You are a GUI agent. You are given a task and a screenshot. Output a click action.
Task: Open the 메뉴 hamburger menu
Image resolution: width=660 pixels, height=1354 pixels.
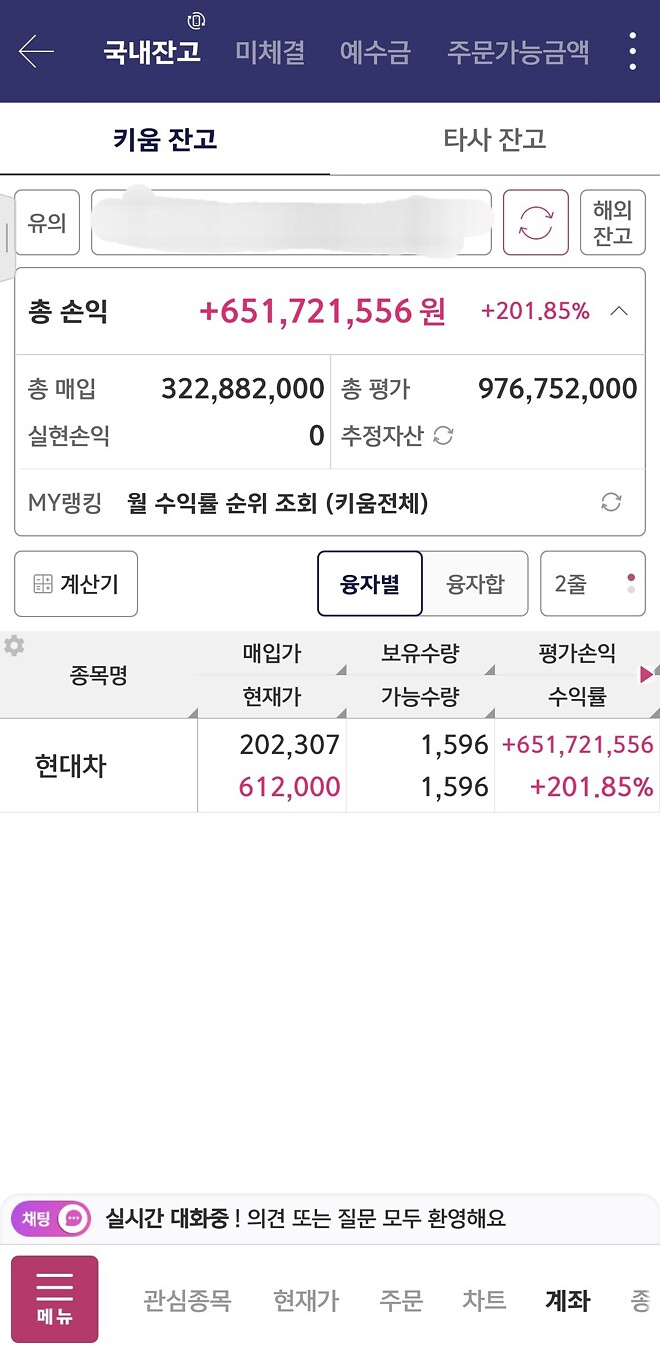pos(54,1298)
